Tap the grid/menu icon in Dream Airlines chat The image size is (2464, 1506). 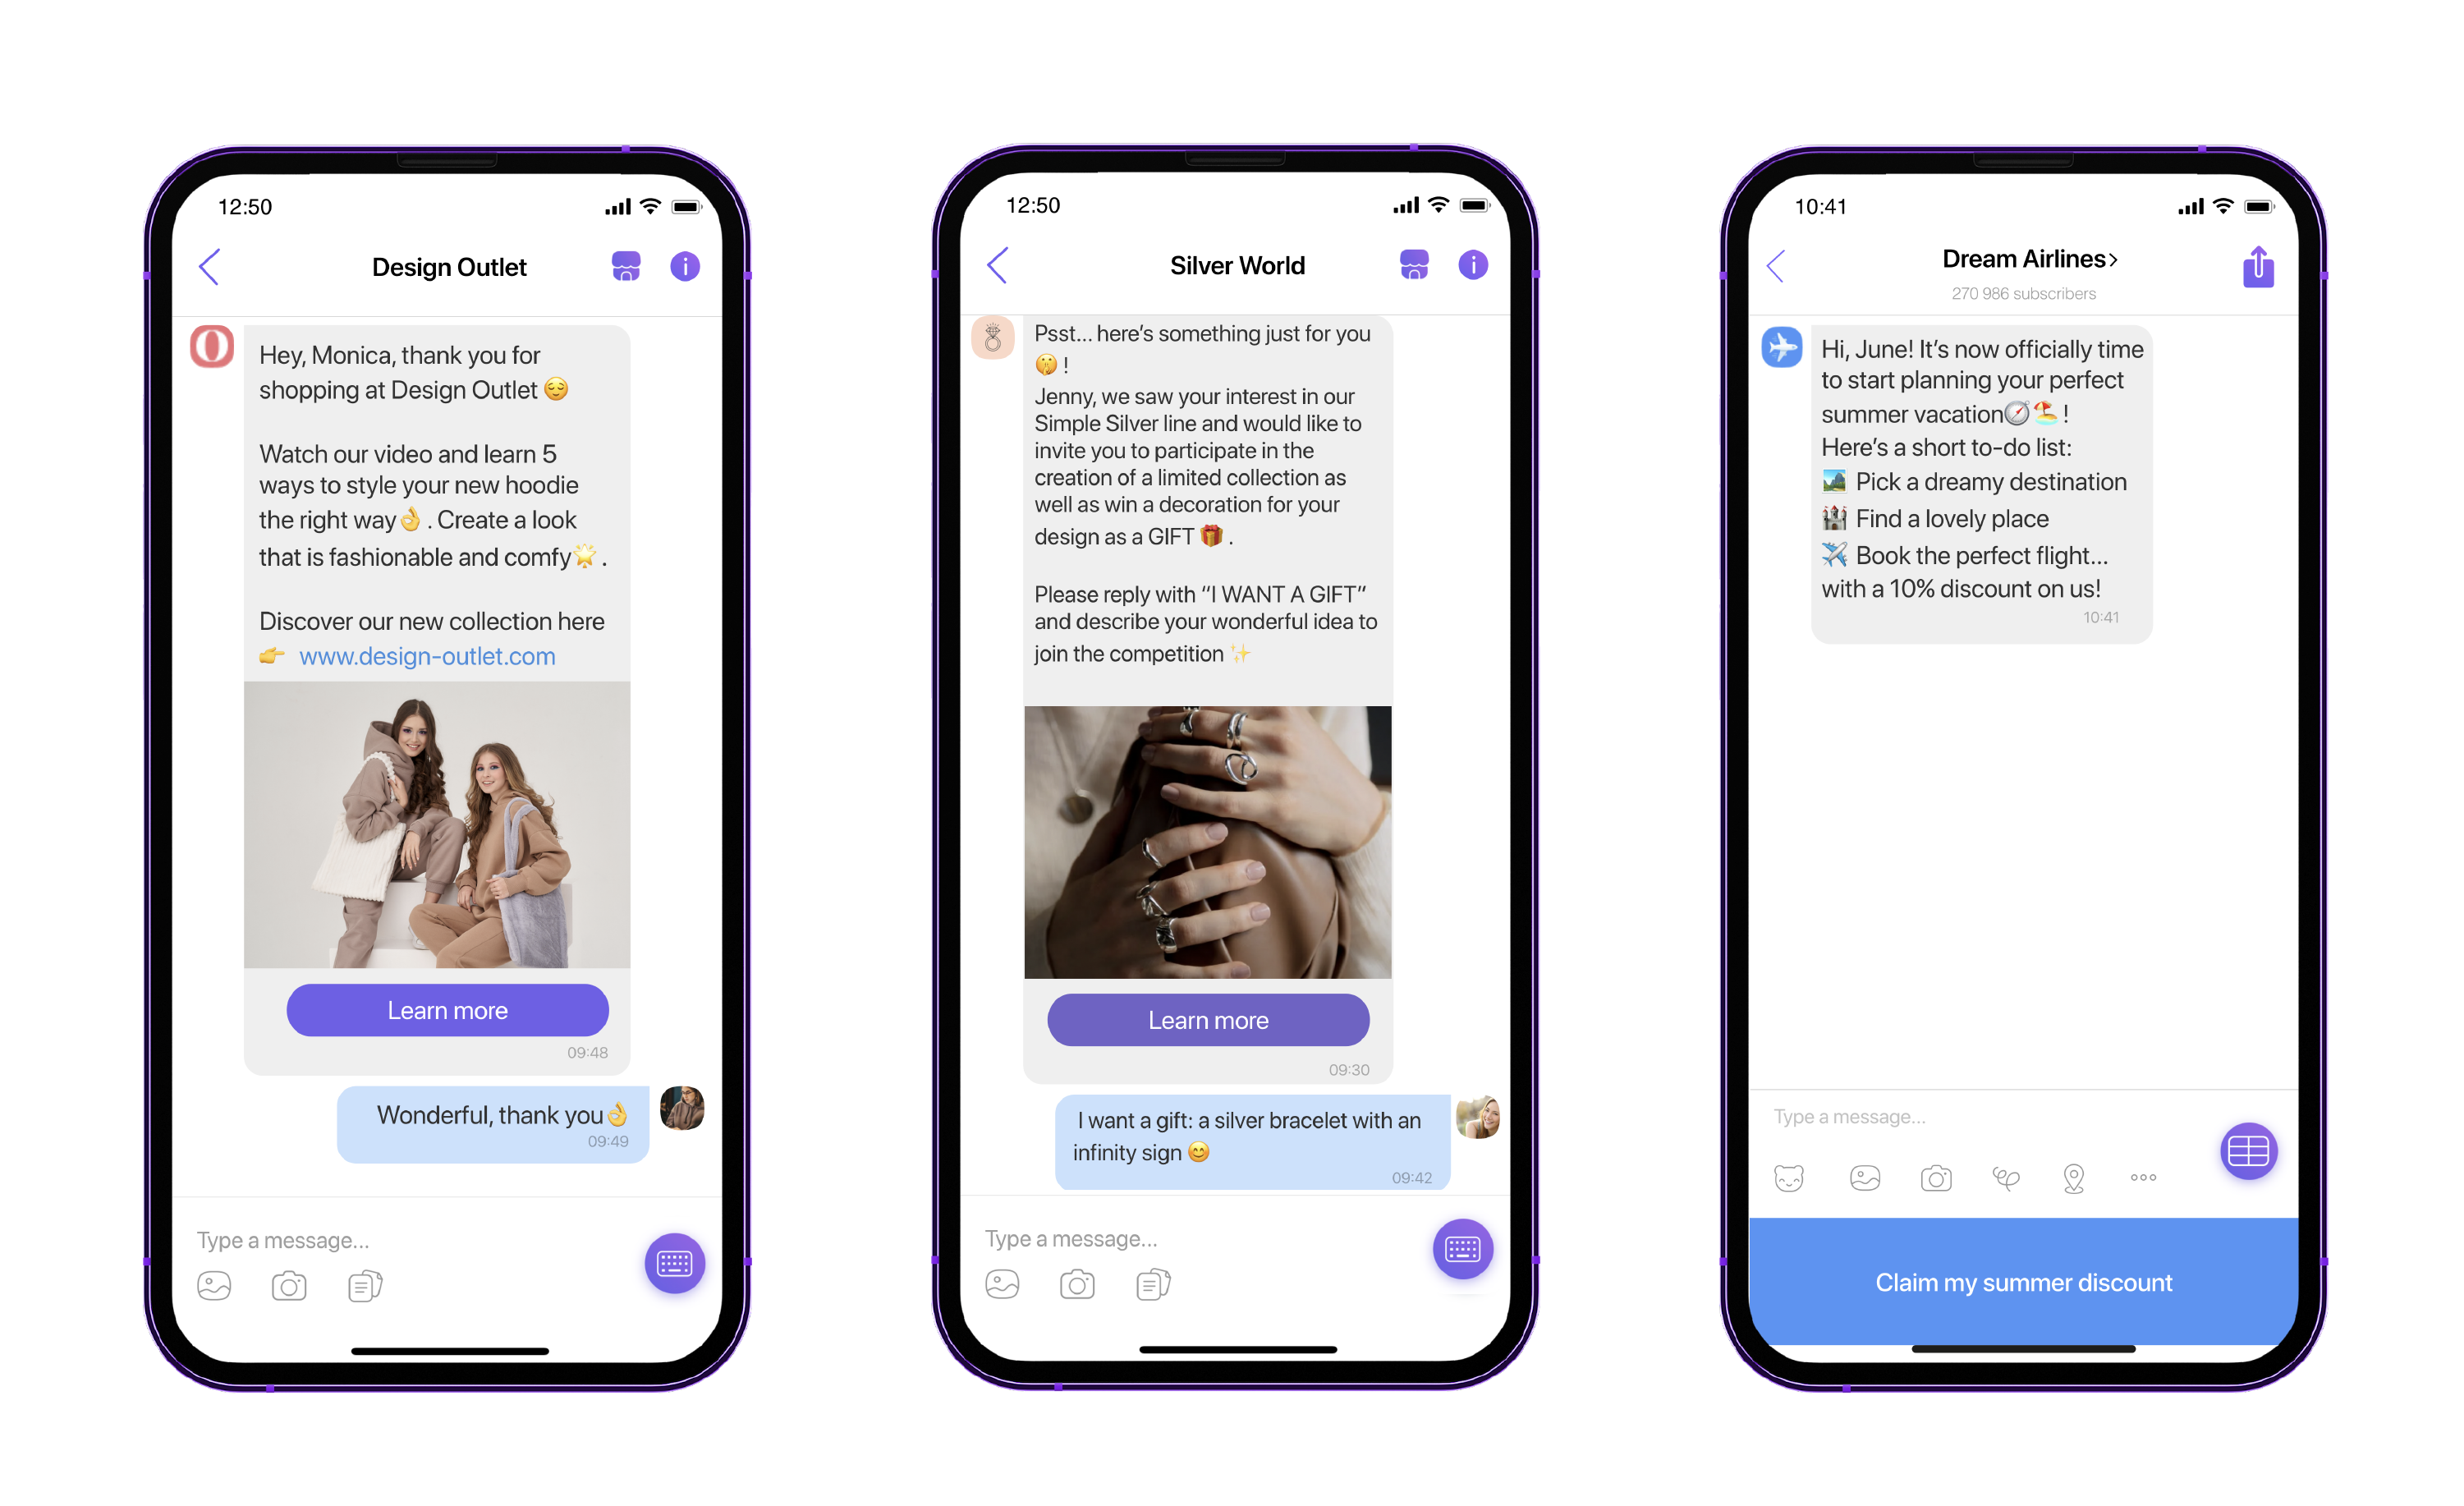[2249, 1154]
